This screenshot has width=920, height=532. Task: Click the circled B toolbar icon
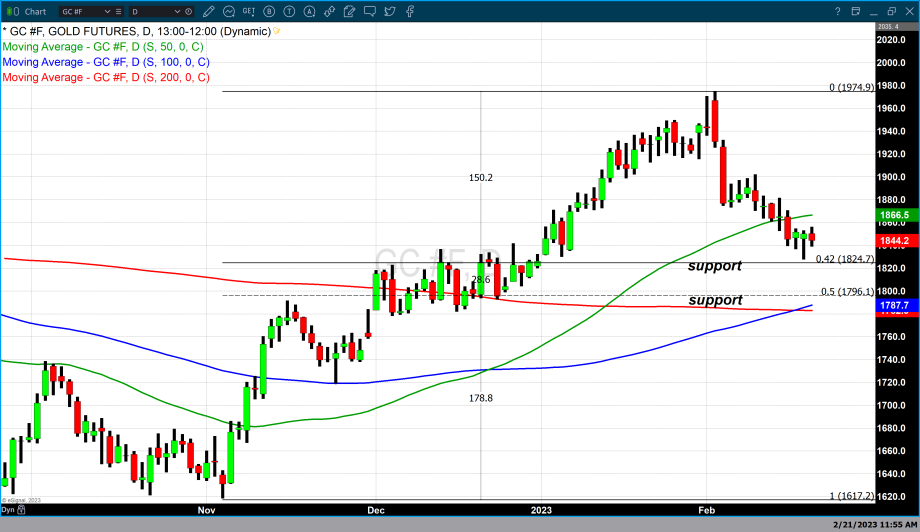pyautogui.click(x=269, y=11)
